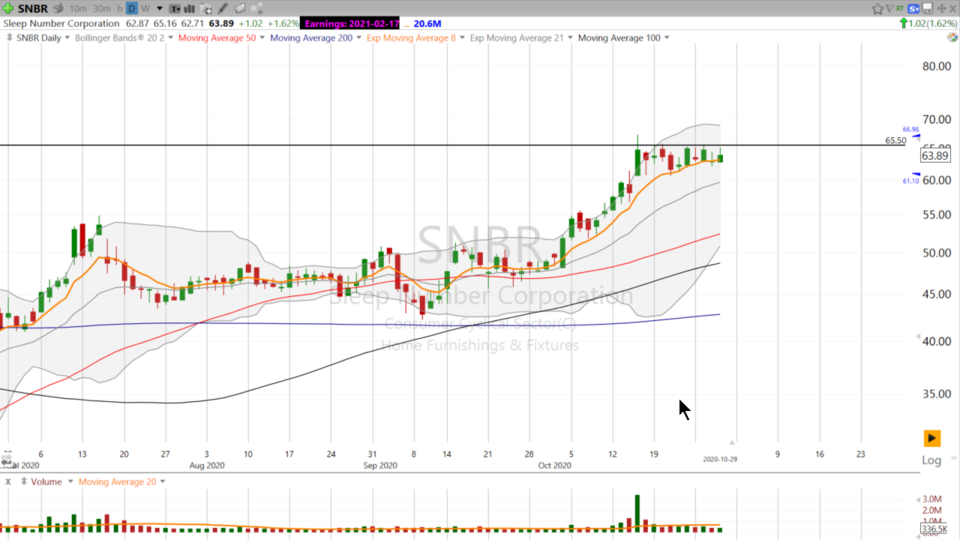Screen dimensions: 960x540
Task: Switch to the 10m timeframe
Action: pyautogui.click(x=78, y=9)
